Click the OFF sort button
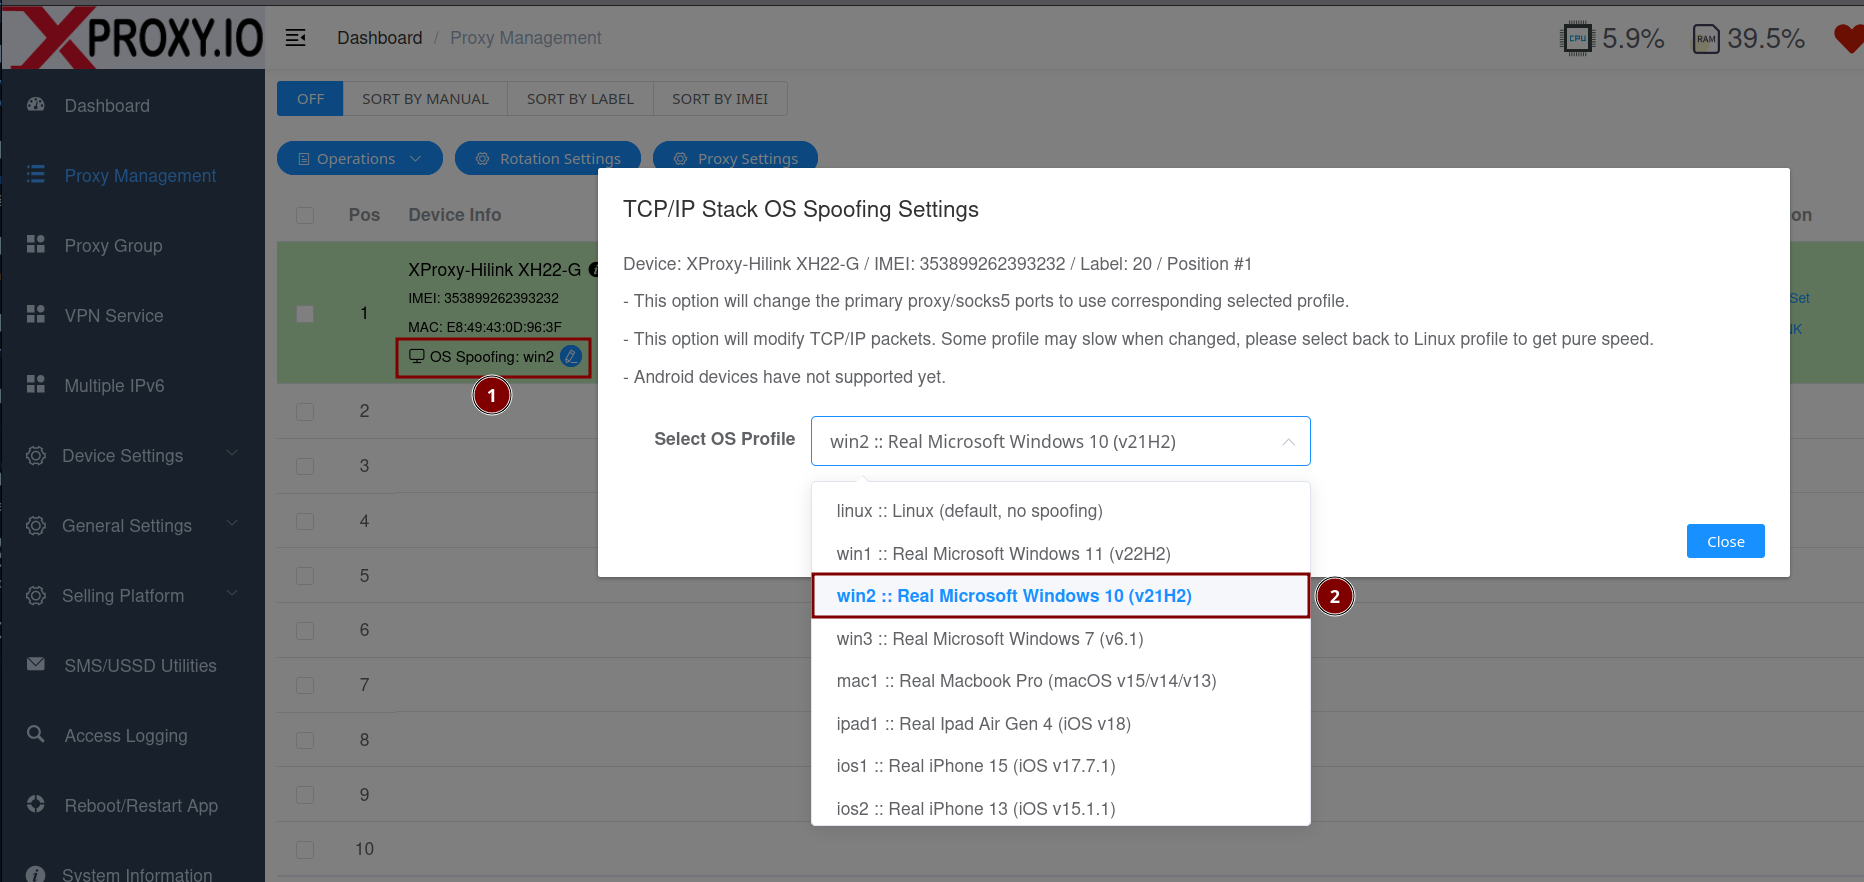This screenshot has height=882, width=1864. click(310, 99)
